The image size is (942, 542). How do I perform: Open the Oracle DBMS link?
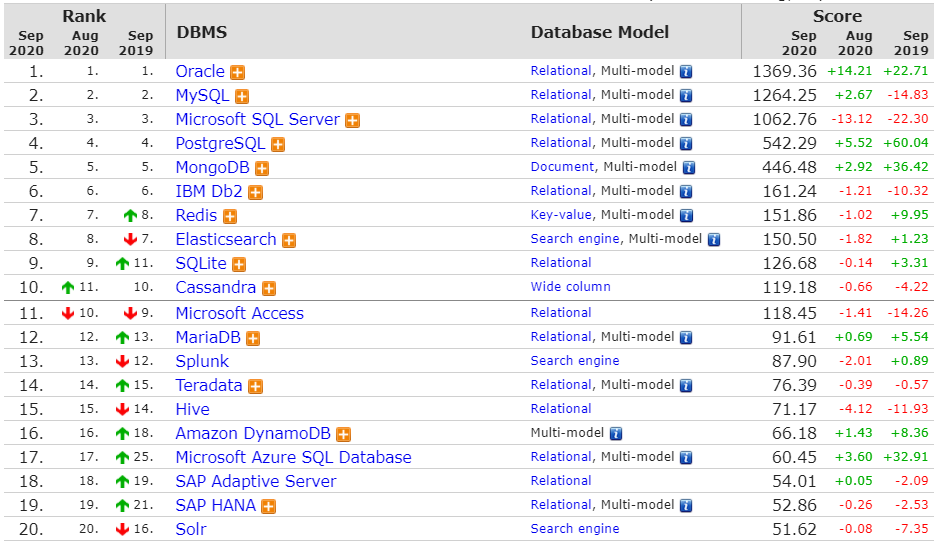200,72
